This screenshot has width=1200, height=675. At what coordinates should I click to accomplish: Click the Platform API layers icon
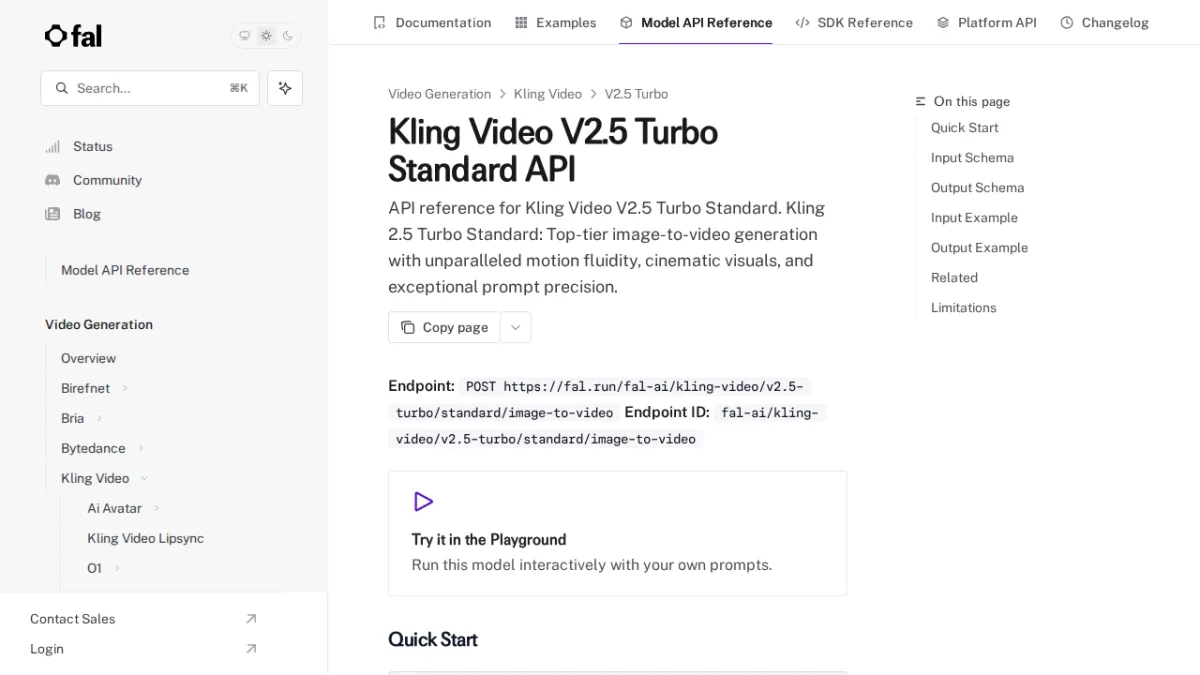point(943,22)
